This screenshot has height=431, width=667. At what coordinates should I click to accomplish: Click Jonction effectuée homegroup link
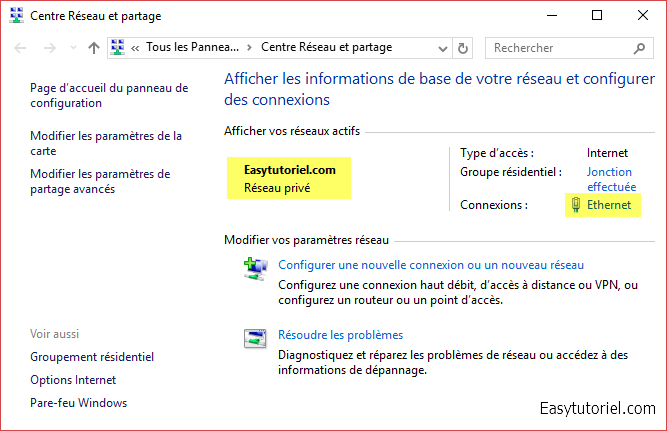click(x=611, y=179)
